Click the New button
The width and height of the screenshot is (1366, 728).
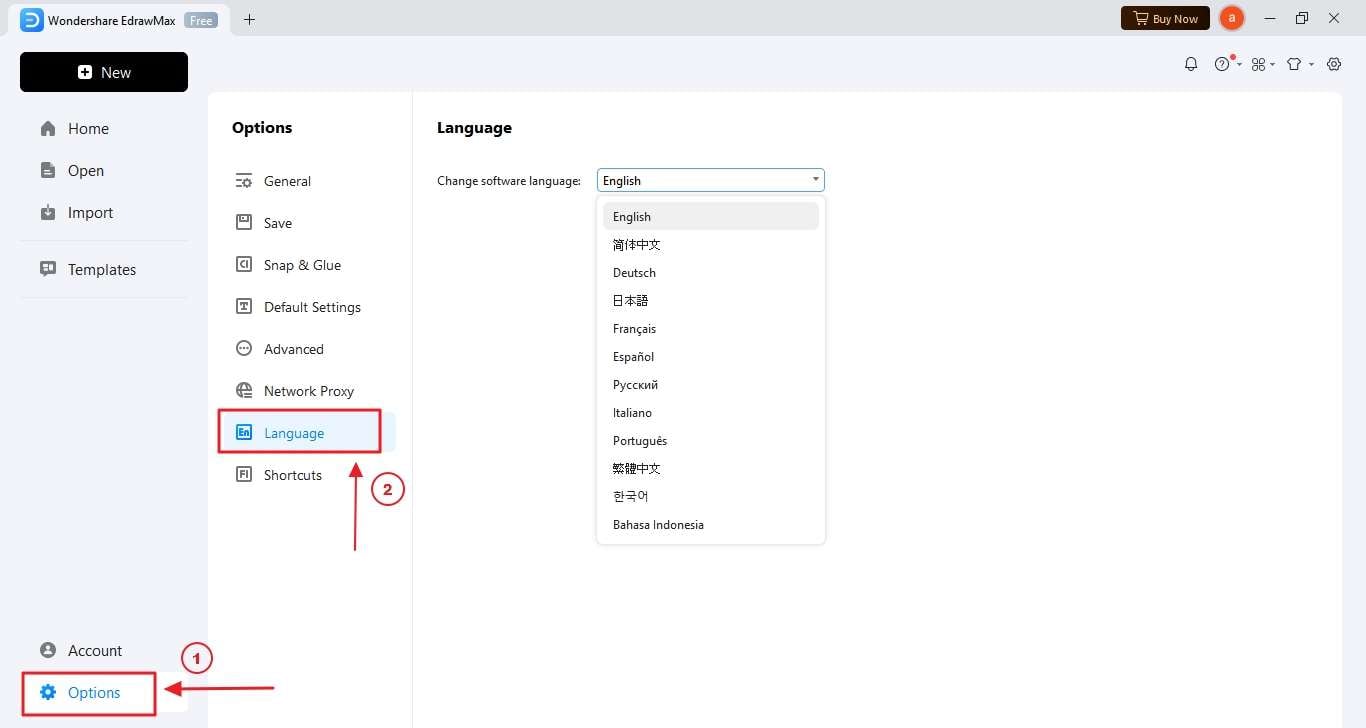click(x=104, y=72)
